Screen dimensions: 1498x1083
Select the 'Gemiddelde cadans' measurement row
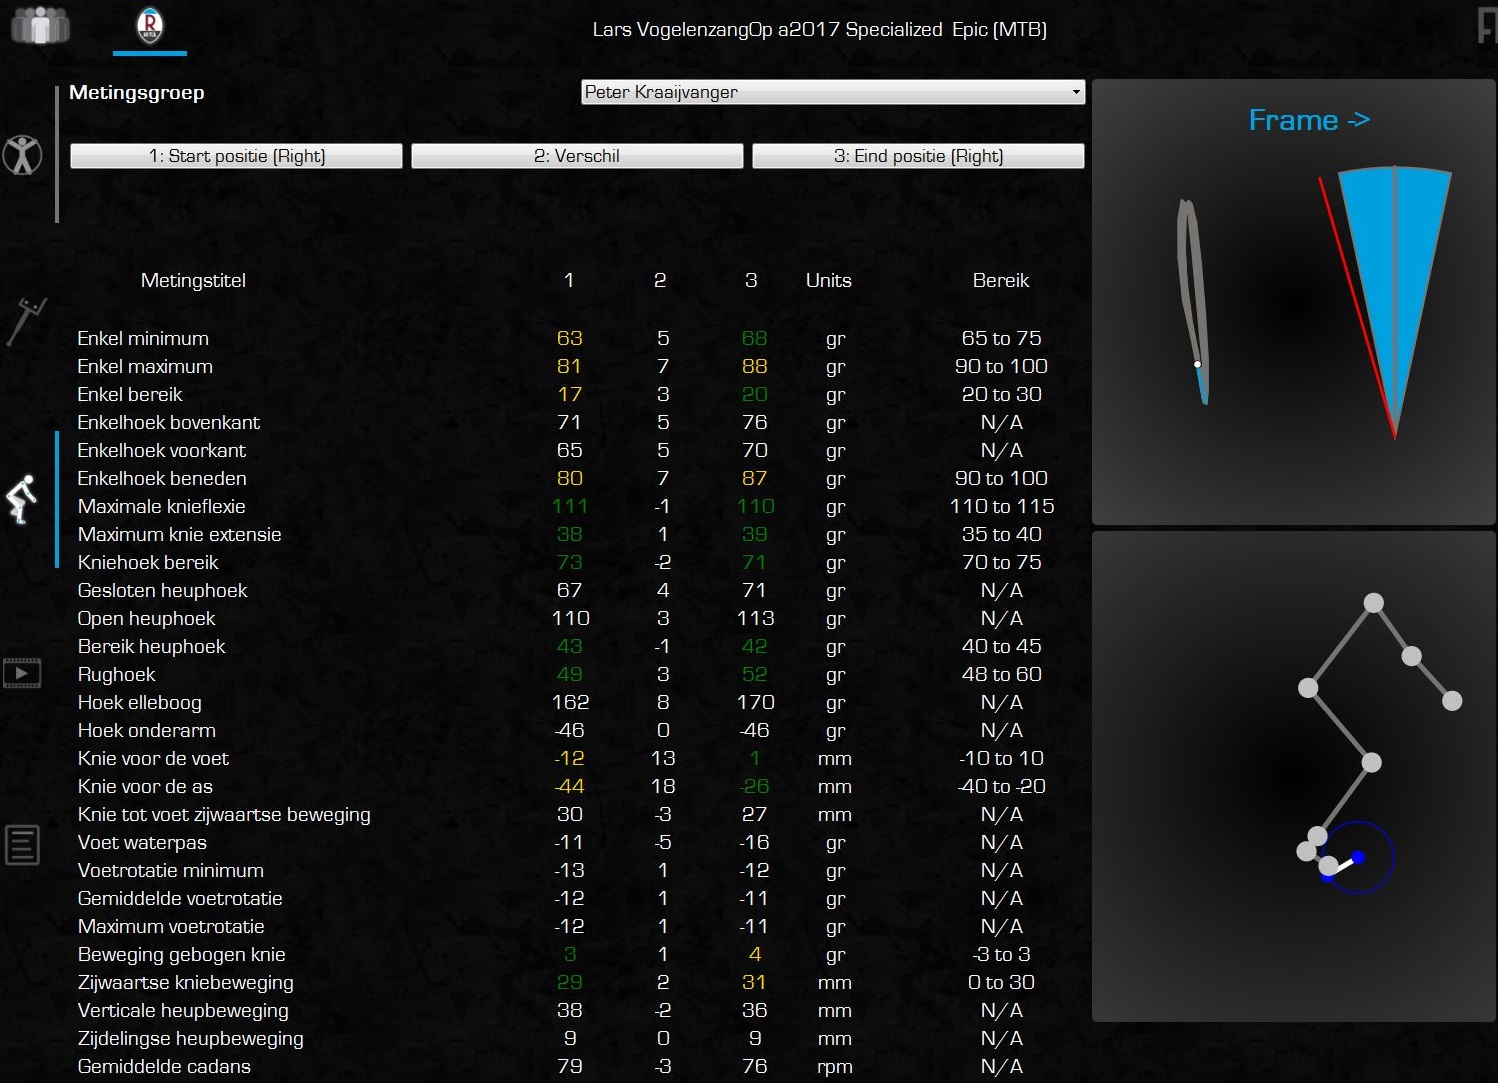(164, 1067)
